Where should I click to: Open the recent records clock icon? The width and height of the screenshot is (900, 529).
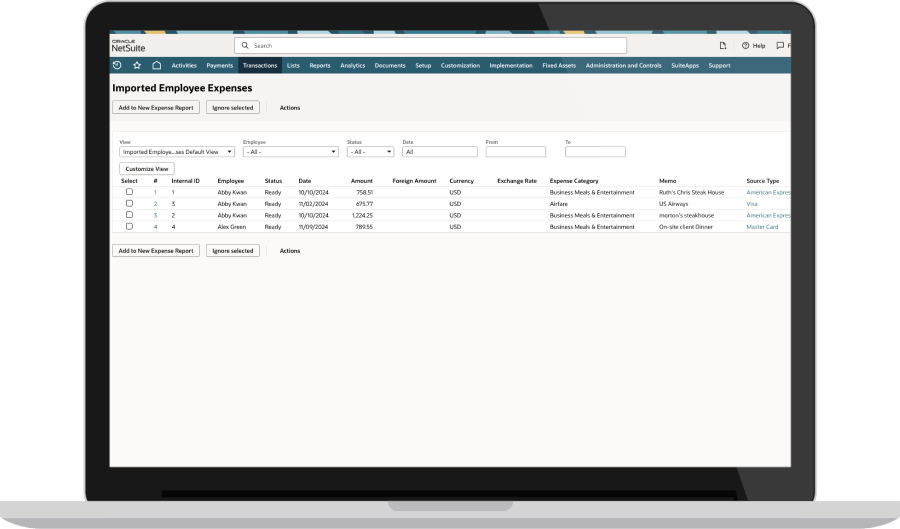(x=117, y=66)
